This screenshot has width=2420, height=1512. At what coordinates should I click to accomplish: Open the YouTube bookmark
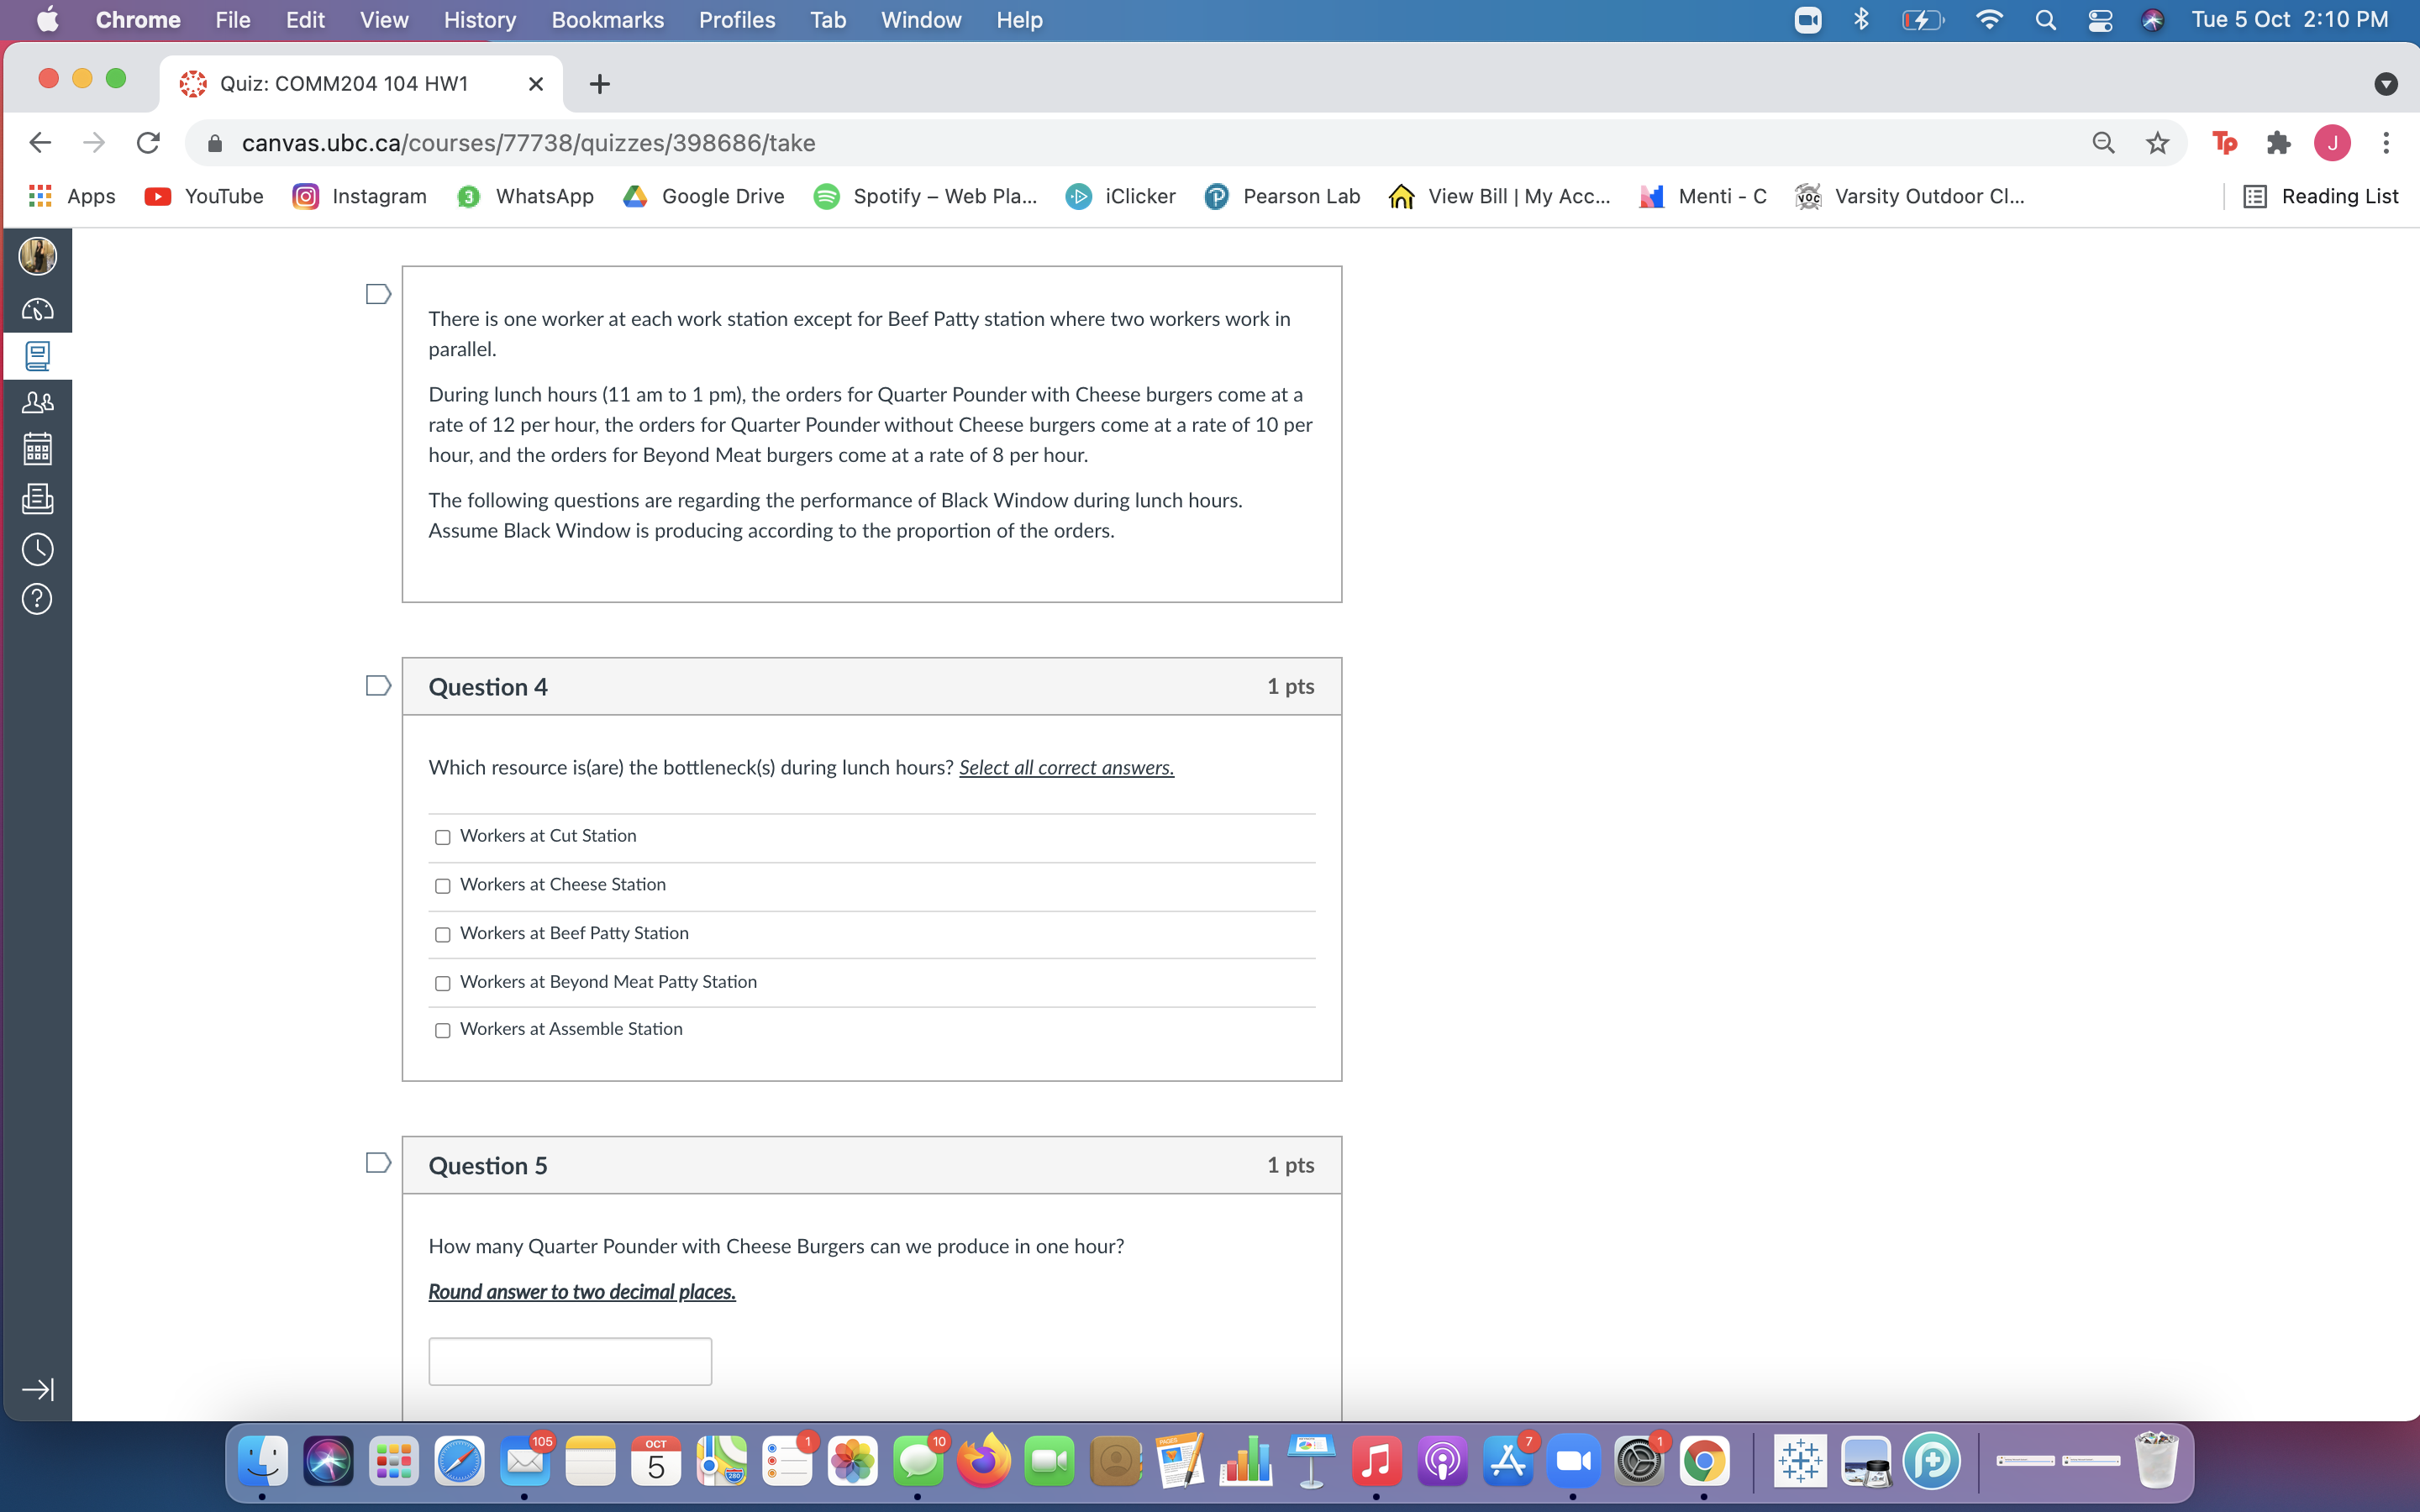(x=203, y=196)
